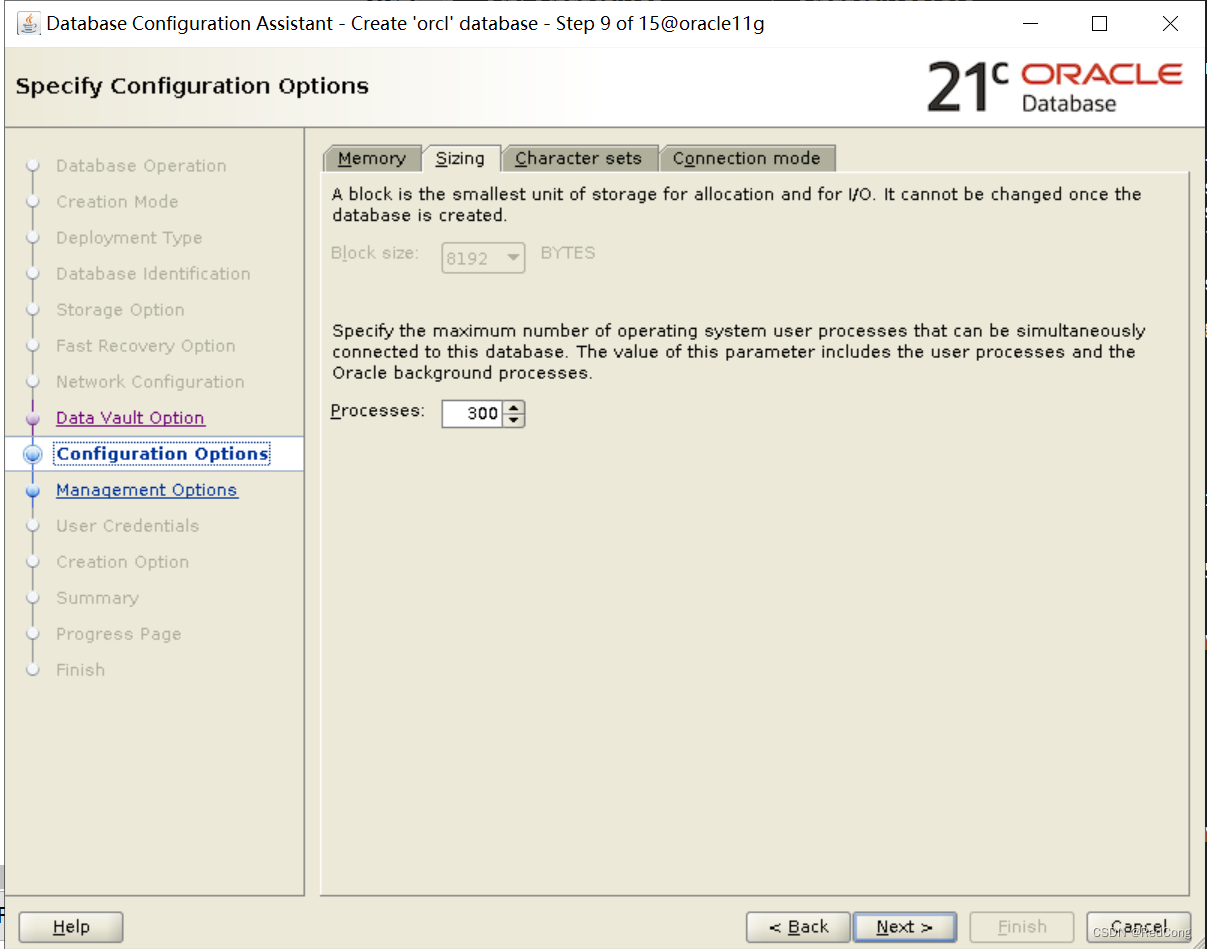Screen dimensions: 1207x949
Task: Increase Processes with the up arrow
Action: click(513, 407)
